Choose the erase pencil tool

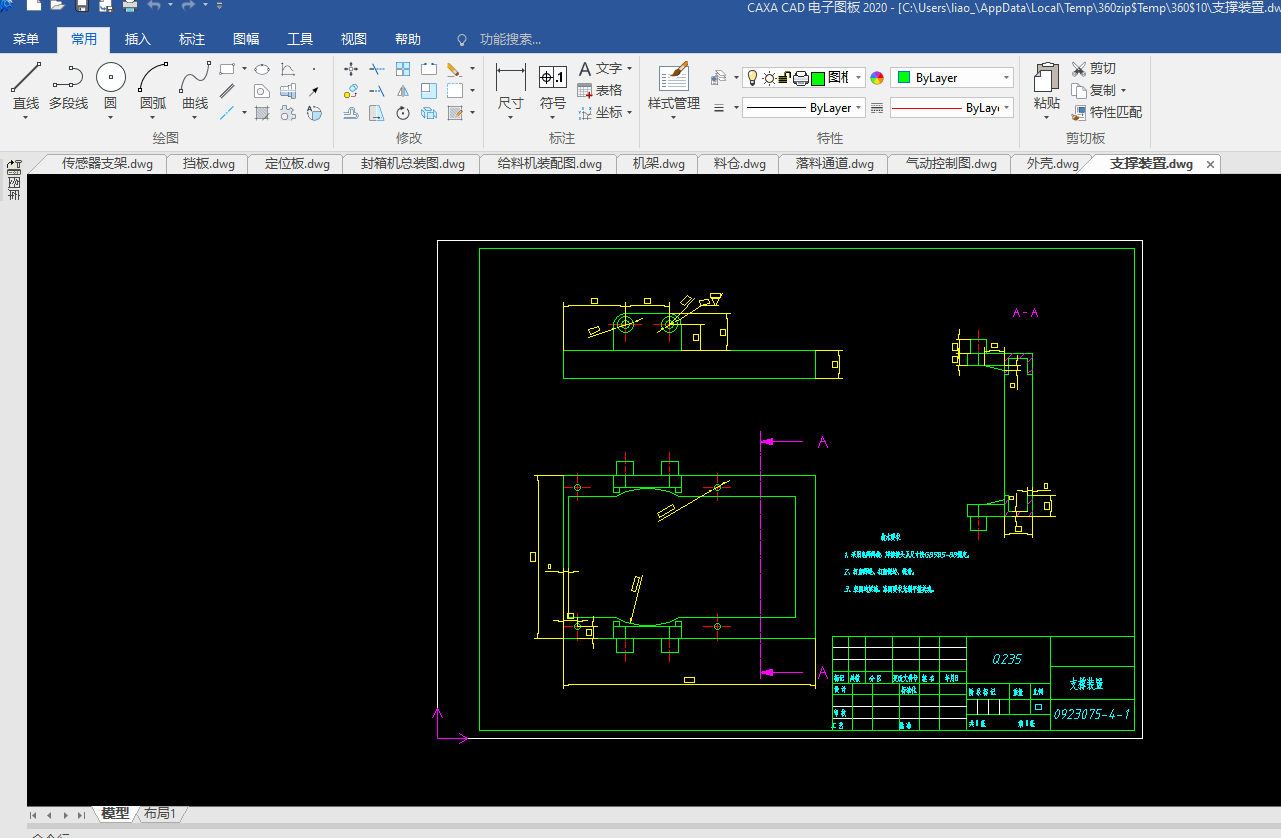click(x=454, y=69)
